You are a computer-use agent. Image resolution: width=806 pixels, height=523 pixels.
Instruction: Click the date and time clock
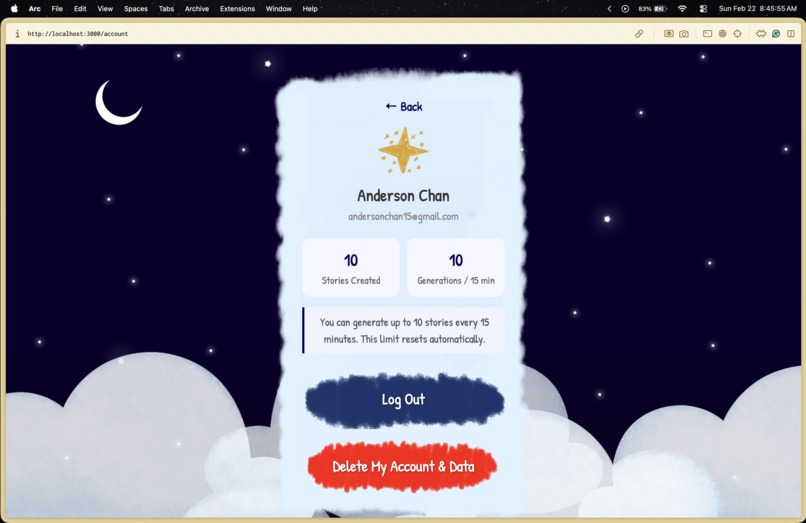pos(758,9)
